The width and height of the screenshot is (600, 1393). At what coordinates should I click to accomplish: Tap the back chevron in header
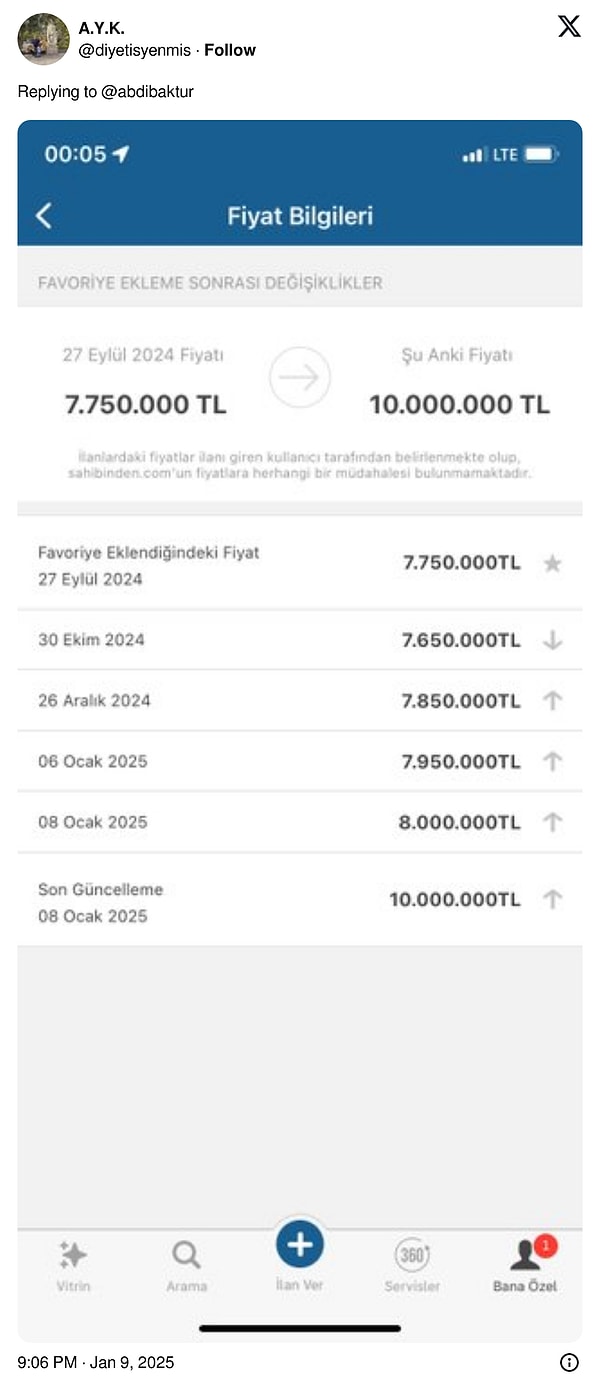(44, 215)
